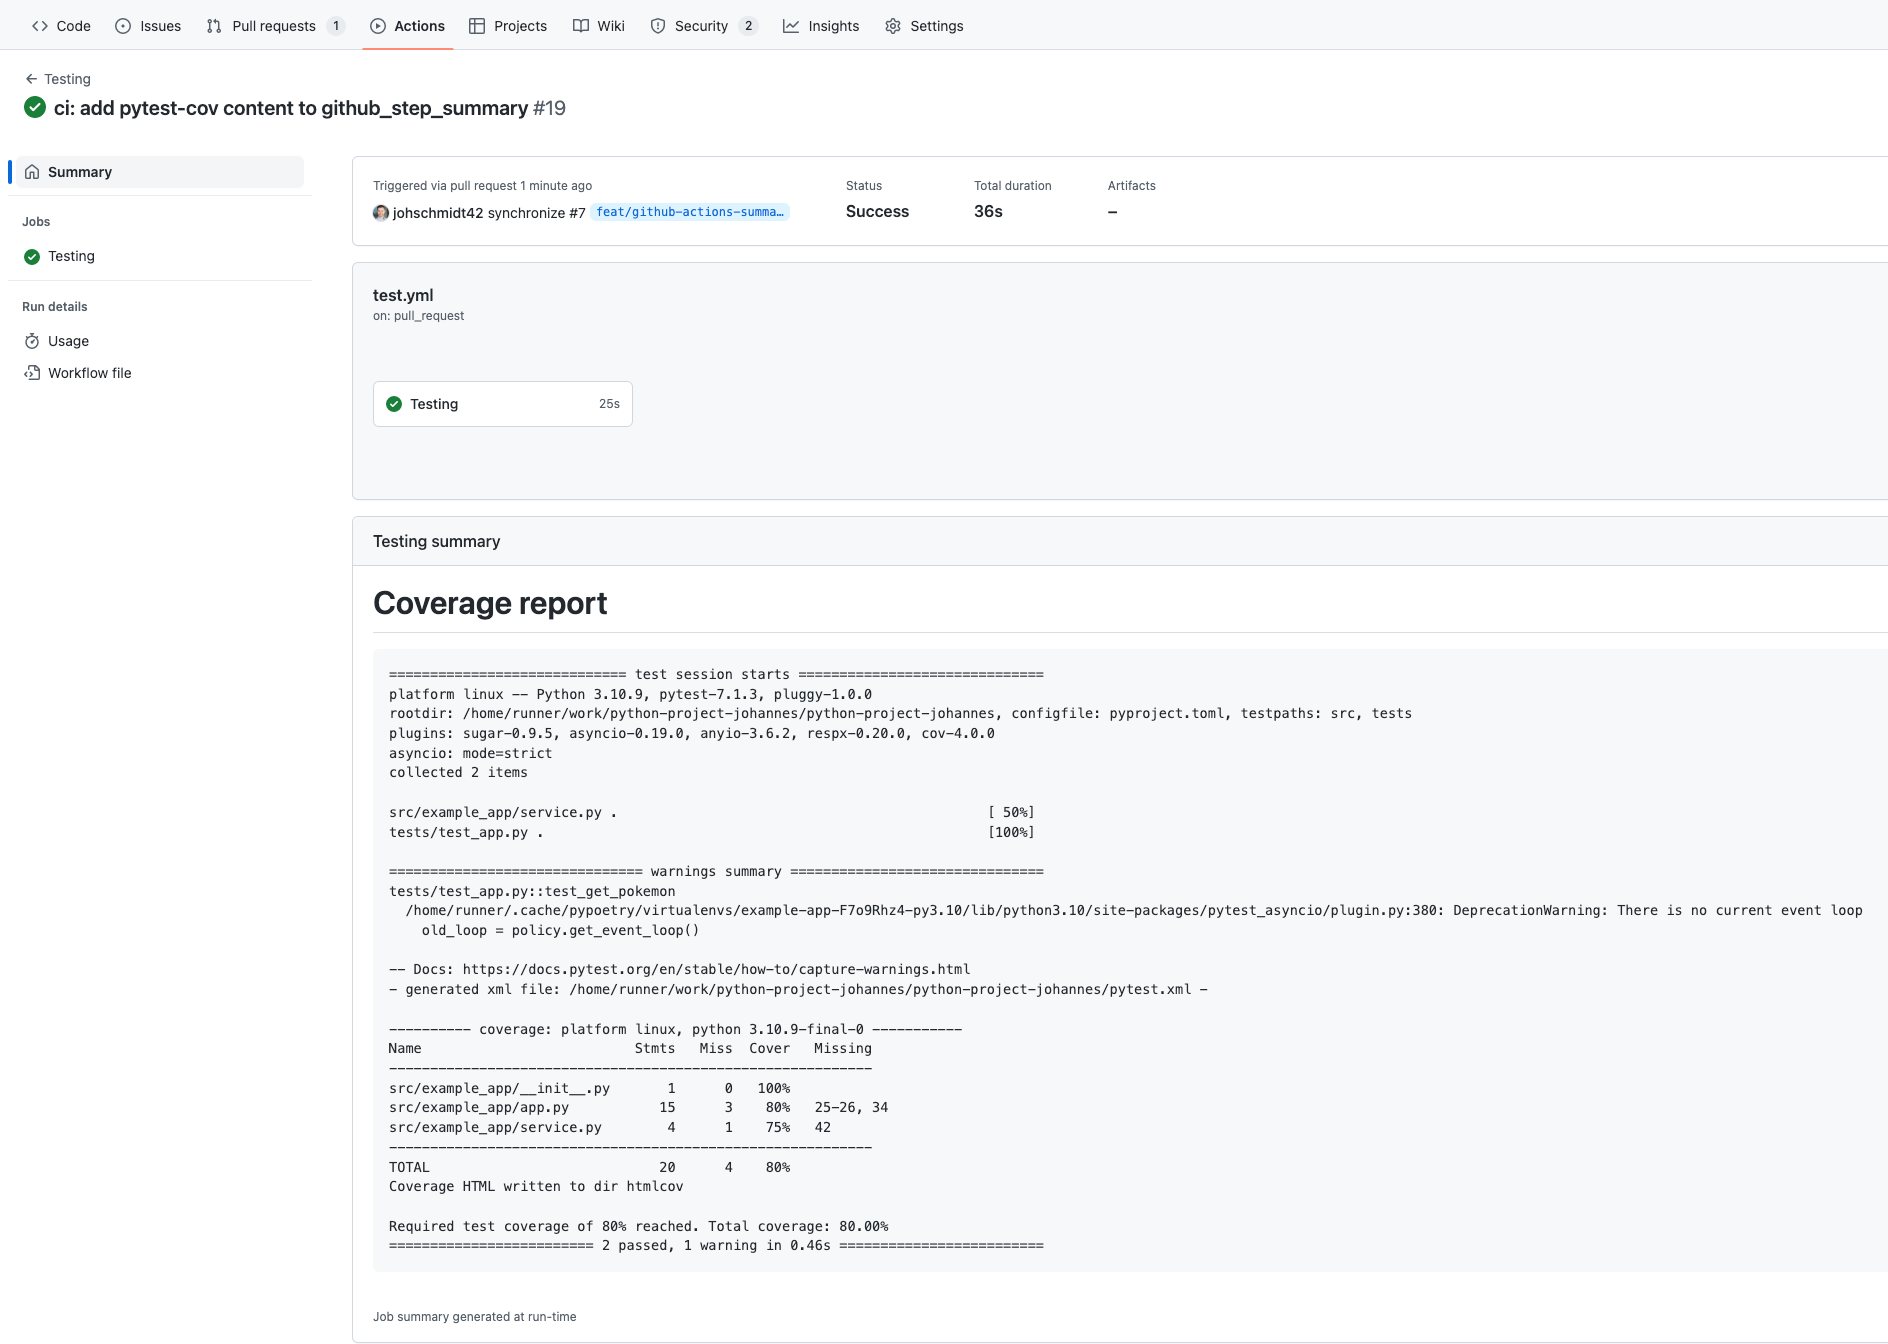Open the Wiki tab
Screen dimensions: 1888x1344
coord(599,26)
